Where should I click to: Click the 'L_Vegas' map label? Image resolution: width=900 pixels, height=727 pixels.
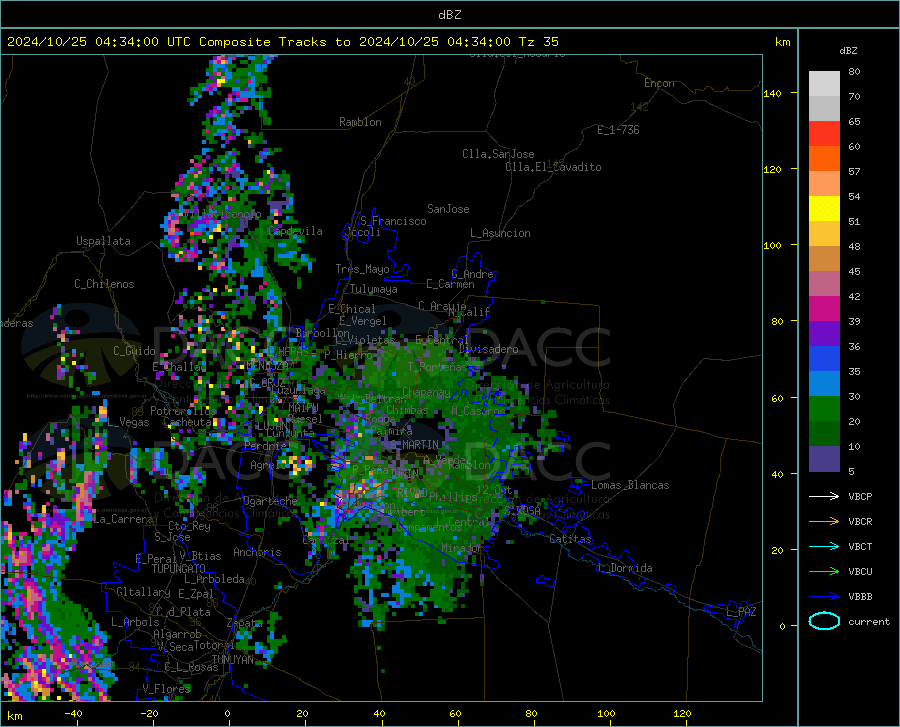coord(128,422)
